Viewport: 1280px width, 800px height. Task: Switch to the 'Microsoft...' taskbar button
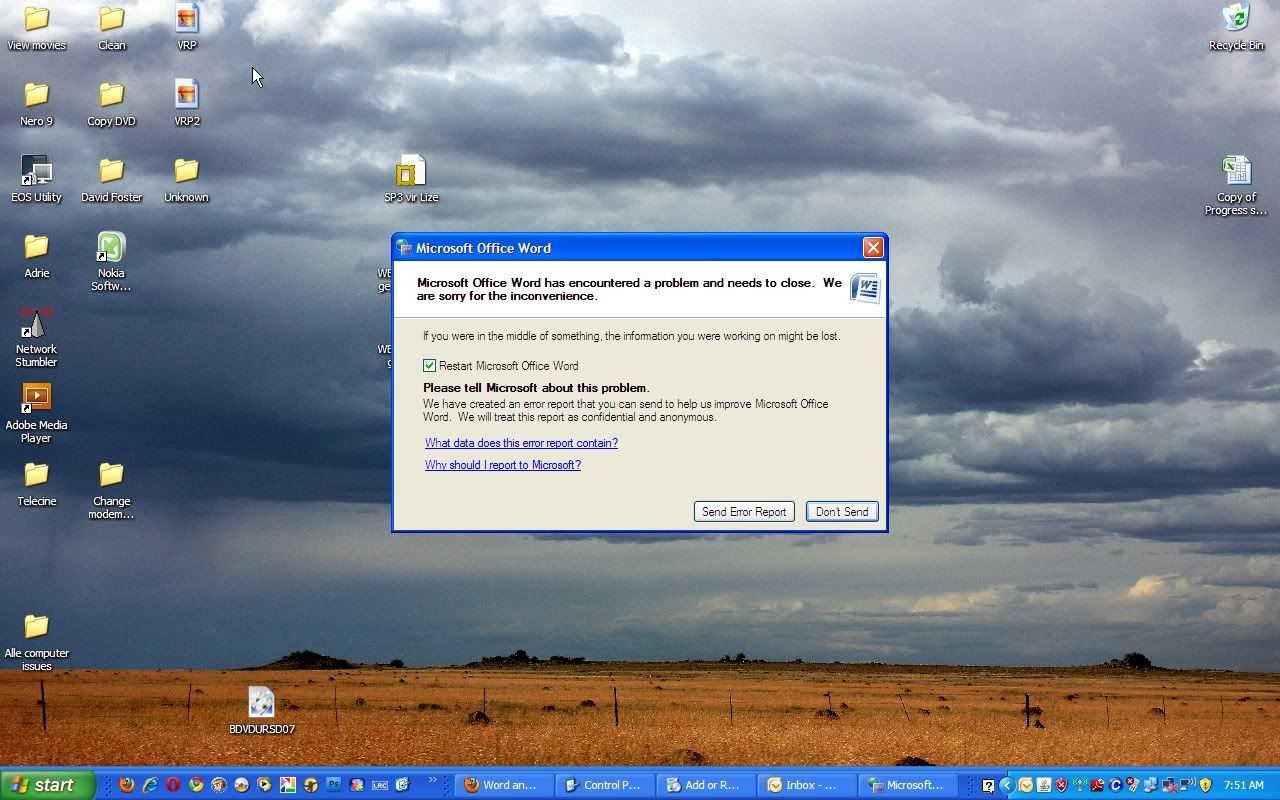click(x=907, y=785)
